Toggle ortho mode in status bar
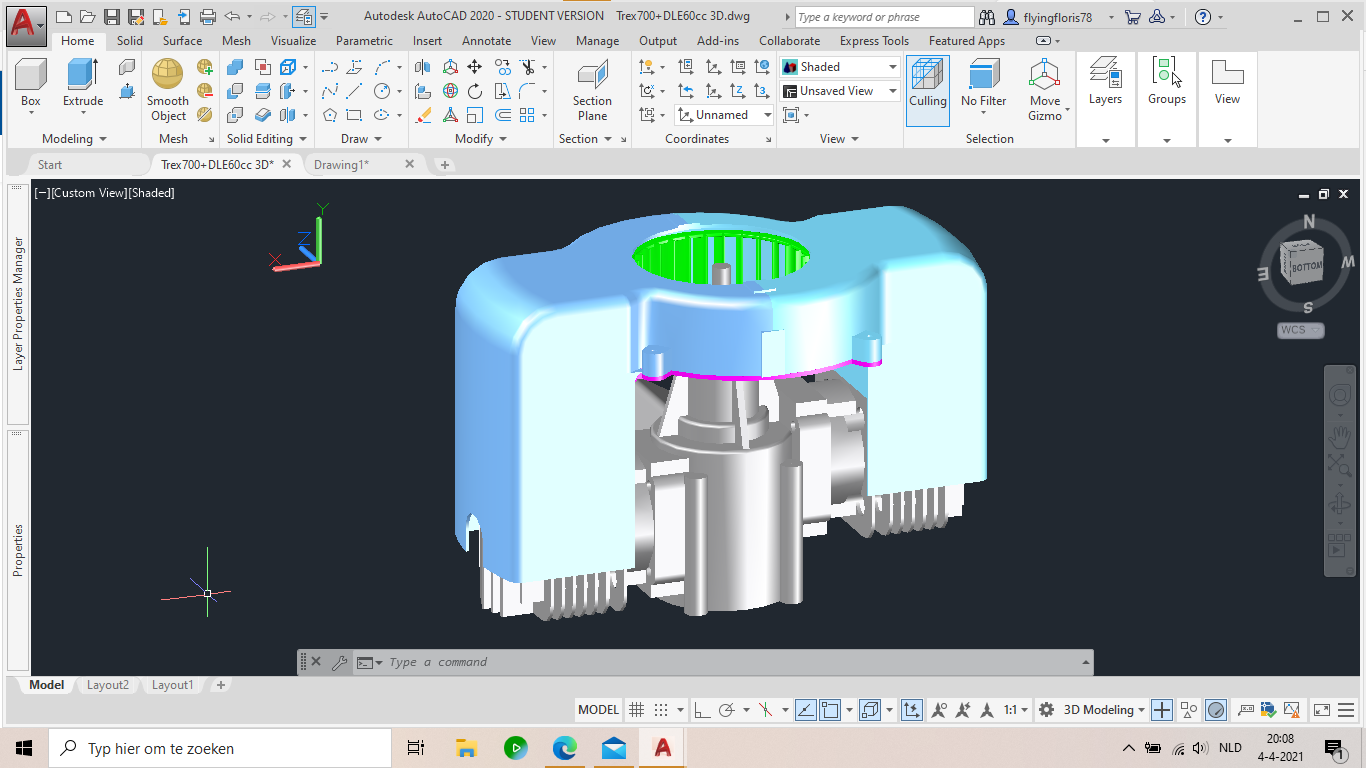Screen dimensions: 1366x768 click(x=702, y=710)
